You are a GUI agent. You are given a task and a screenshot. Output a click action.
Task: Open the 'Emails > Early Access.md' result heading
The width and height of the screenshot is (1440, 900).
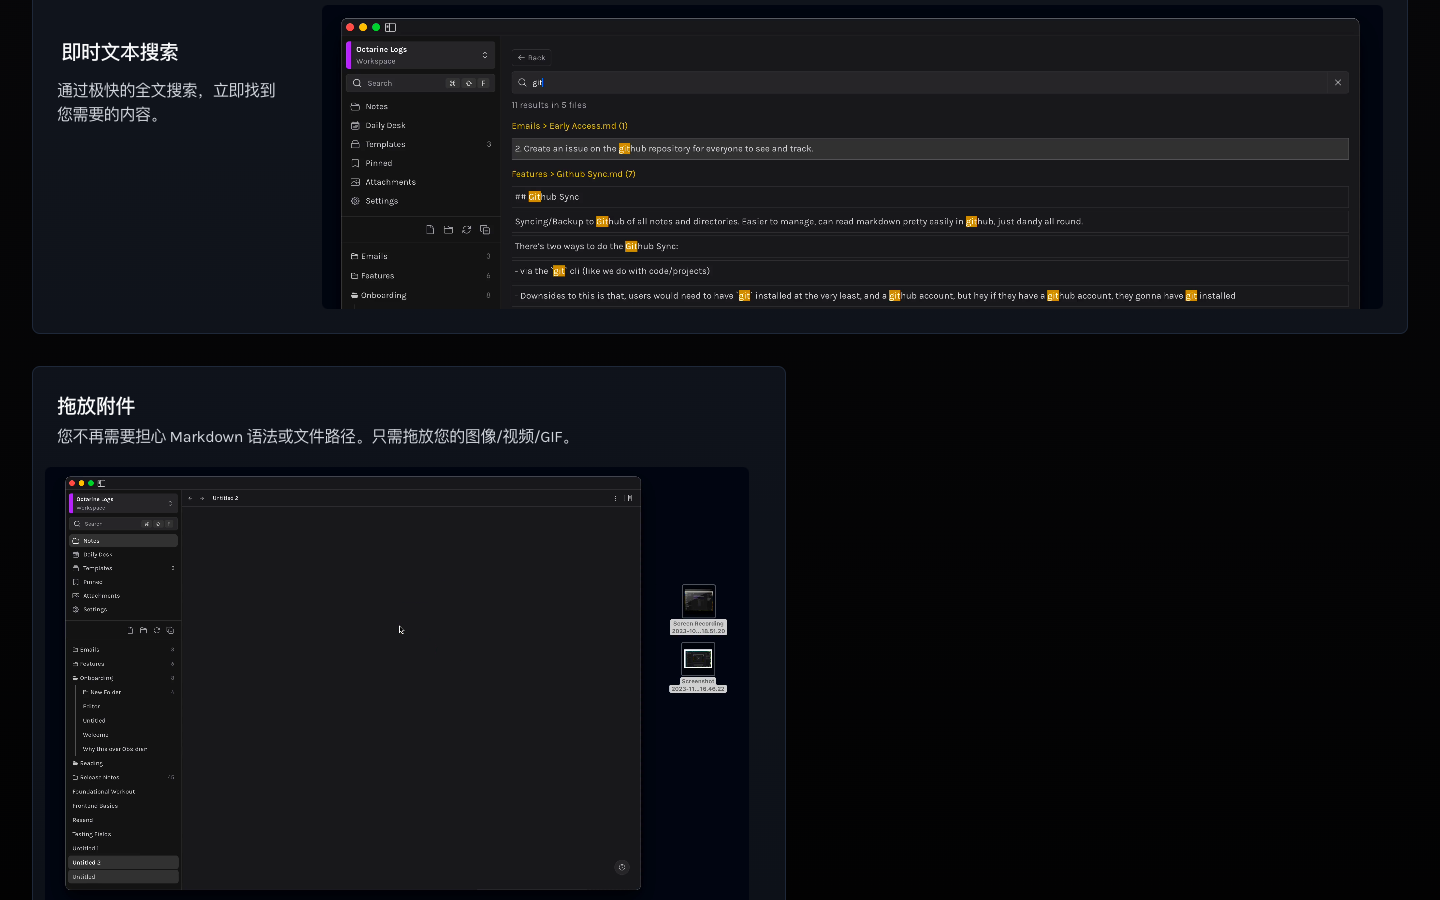[570, 126]
